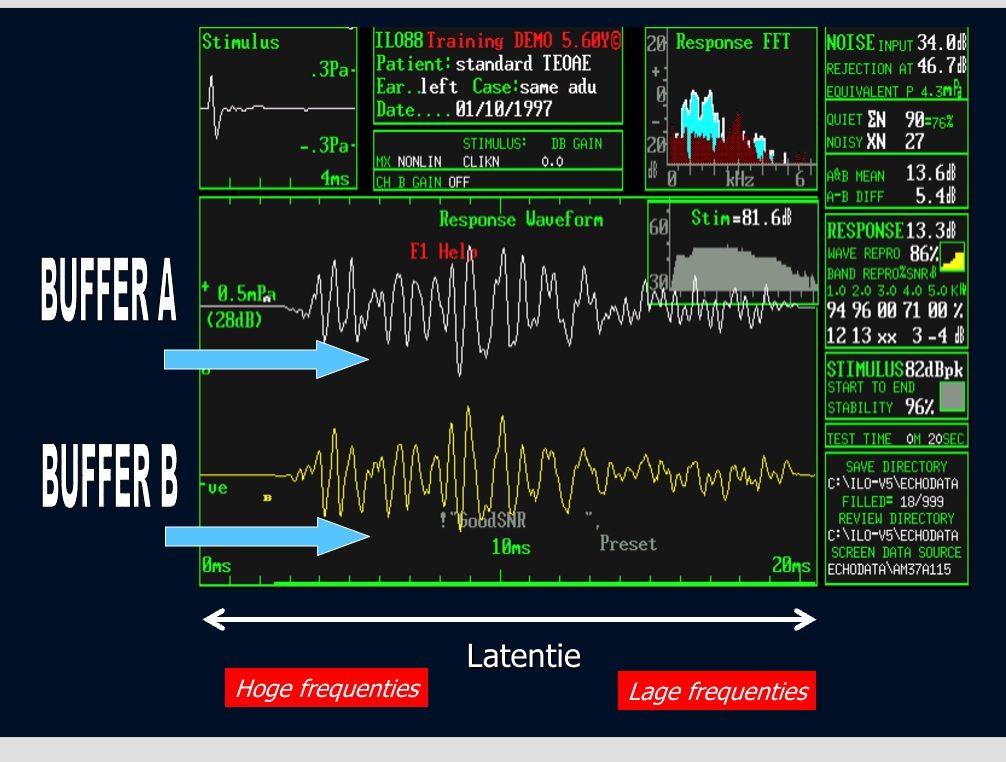The image size is (1006, 762).
Task: Click the file name 'ECHODATA\AM37A115'
Action: 889,570
